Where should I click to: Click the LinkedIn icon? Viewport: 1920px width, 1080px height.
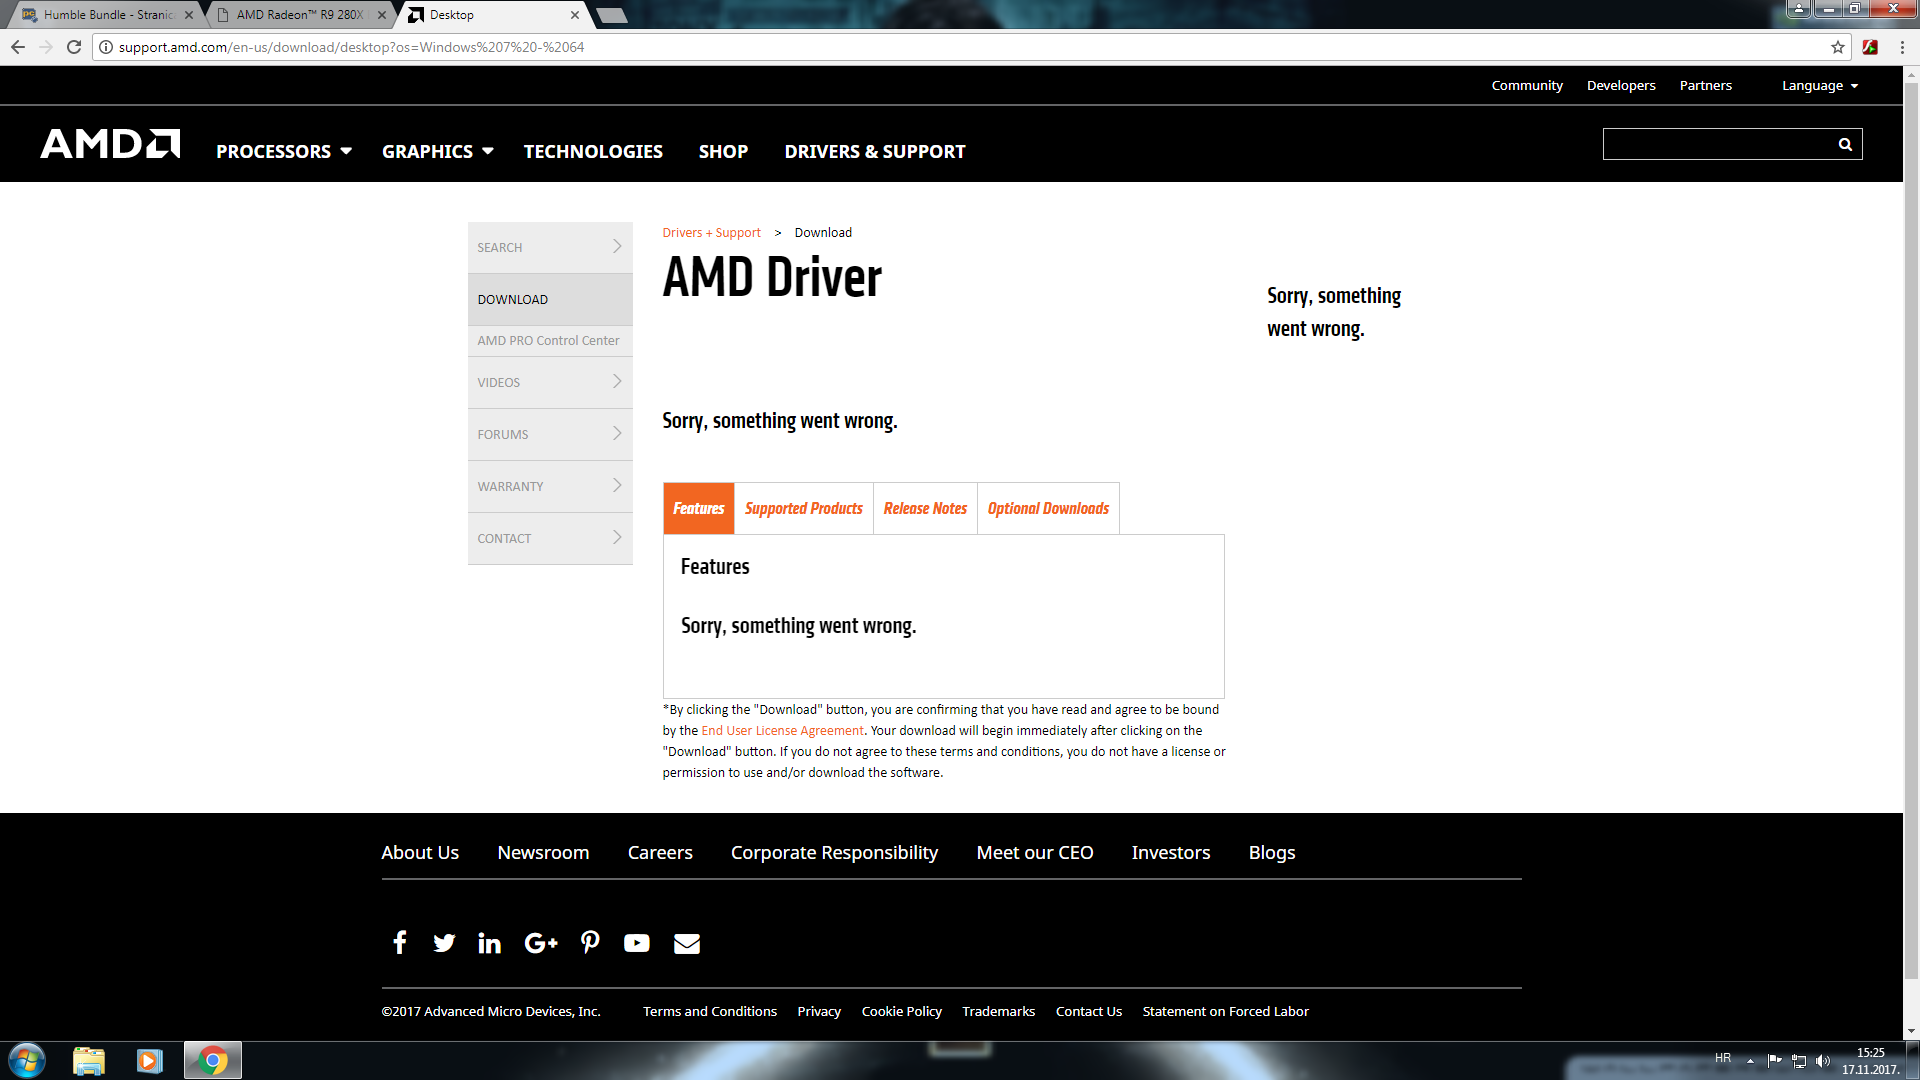(x=489, y=943)
